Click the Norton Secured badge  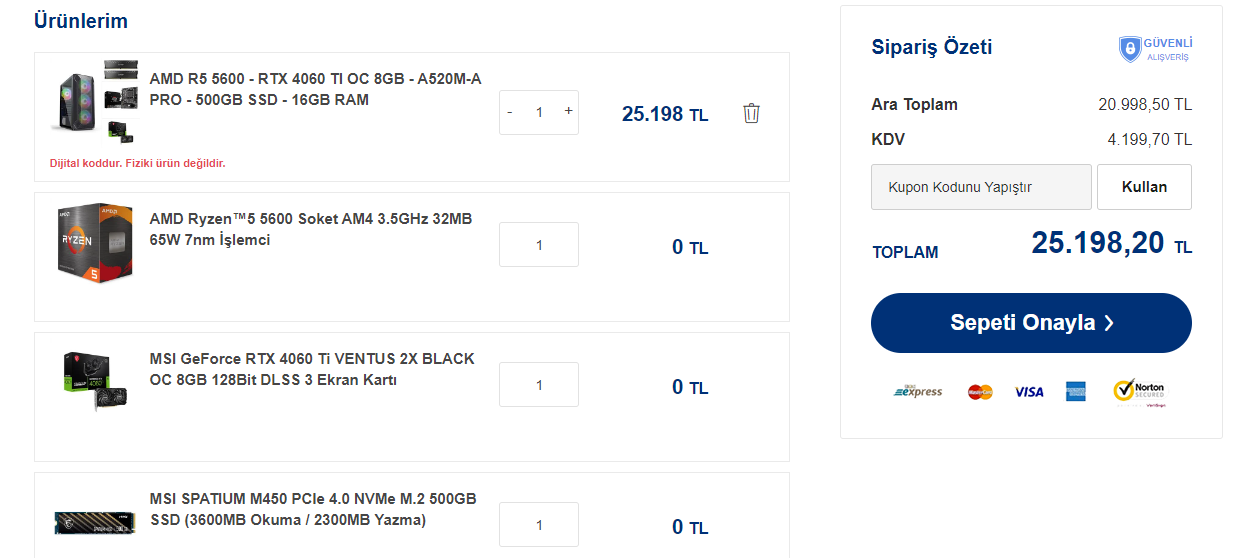coord(1139,392)
